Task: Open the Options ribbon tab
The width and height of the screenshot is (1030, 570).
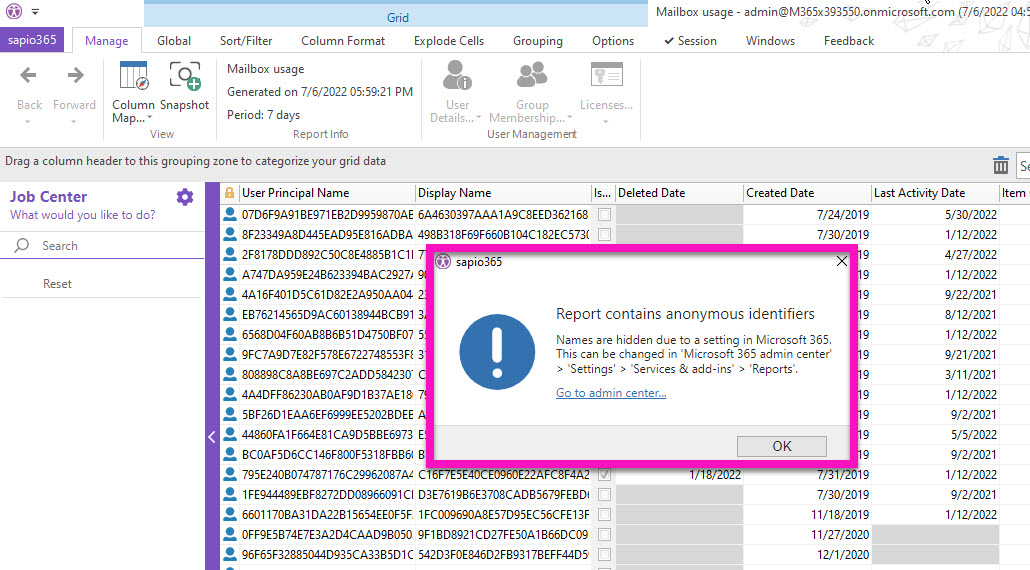Action: [613, 41]
